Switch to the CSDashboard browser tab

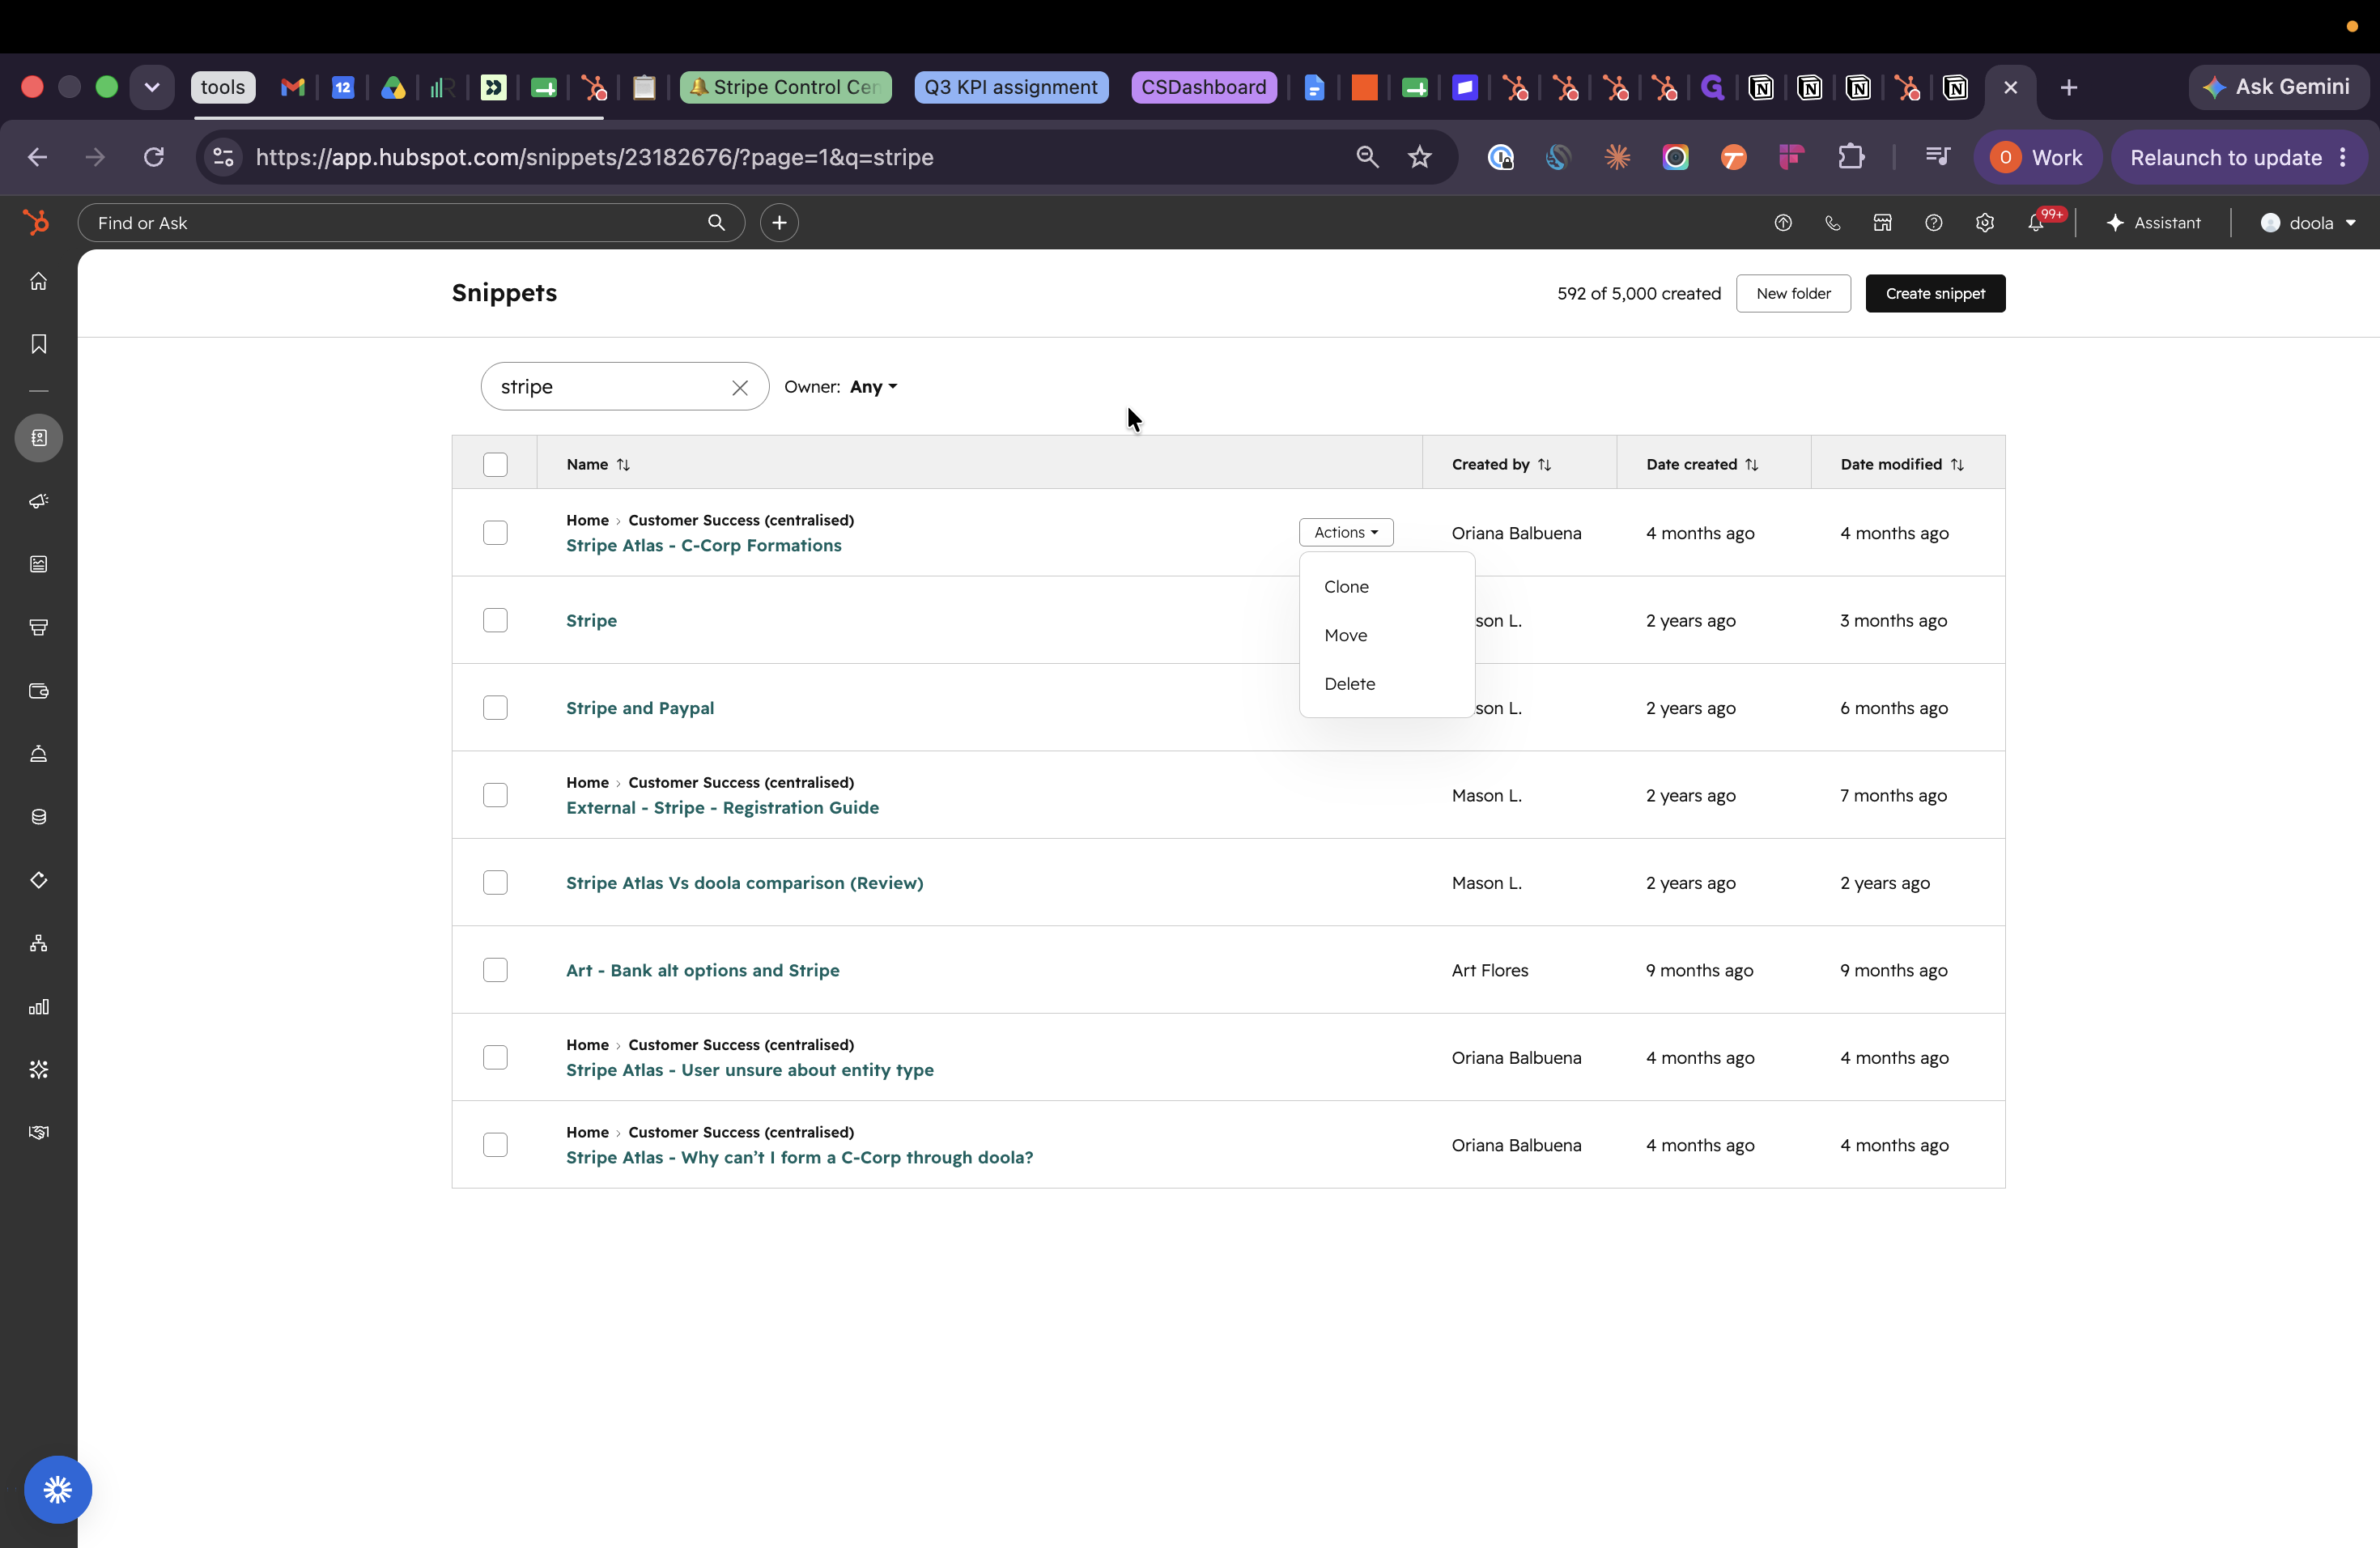pyautogui.click(x=1203, y=87)
